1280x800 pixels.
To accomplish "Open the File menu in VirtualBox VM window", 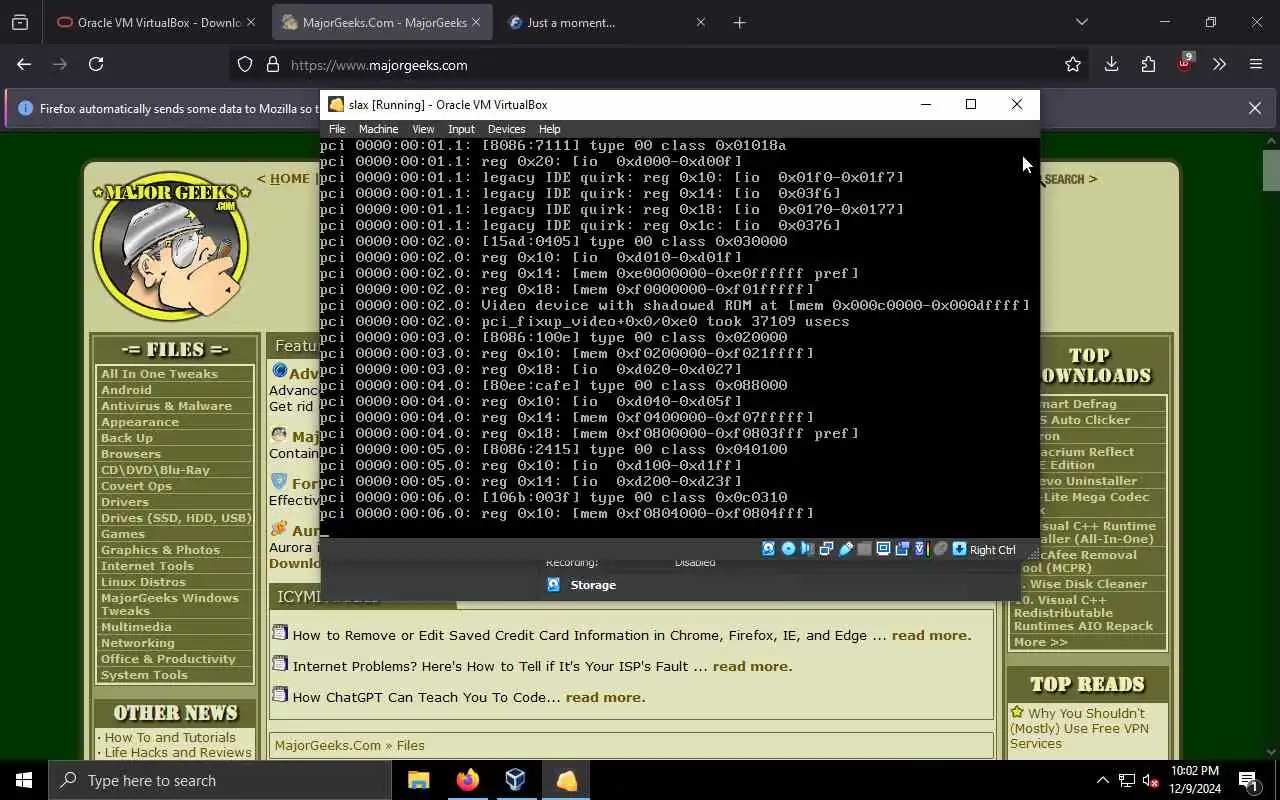I will (337, 129).
